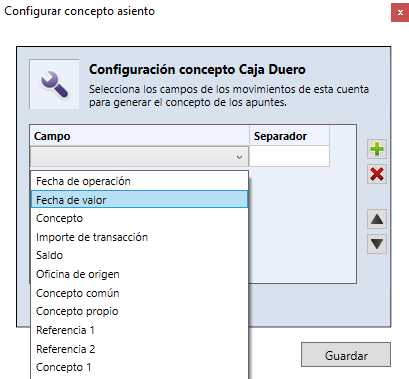The image size is (409, 379).
Task: Close the Configurar concepto asiento dialog
Action: pyautogui.click(x=400, y=13)
